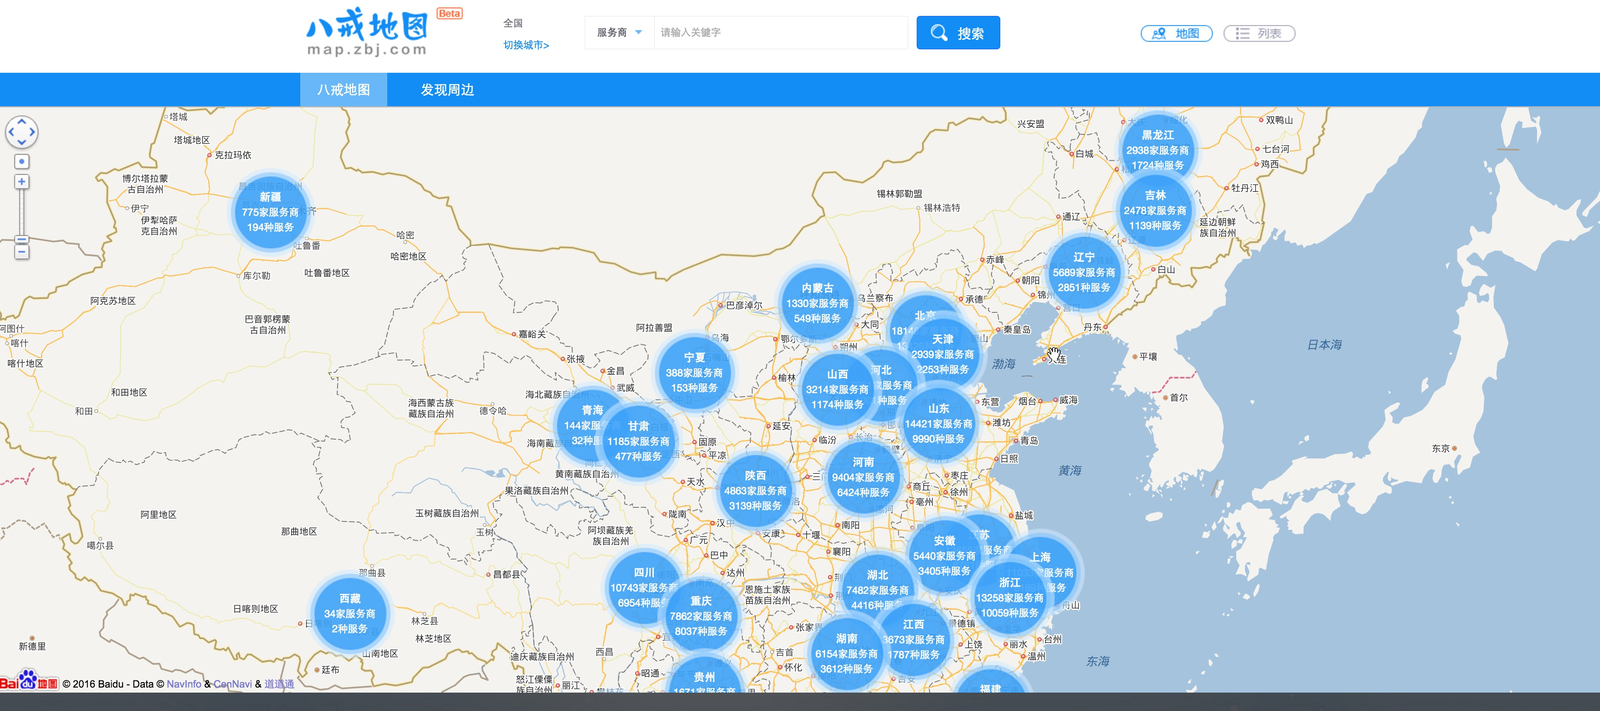This screenshot has width=1600, height=711.
Task: Click the 浙江 cluster bubble
Action: tap(1010, 597)
